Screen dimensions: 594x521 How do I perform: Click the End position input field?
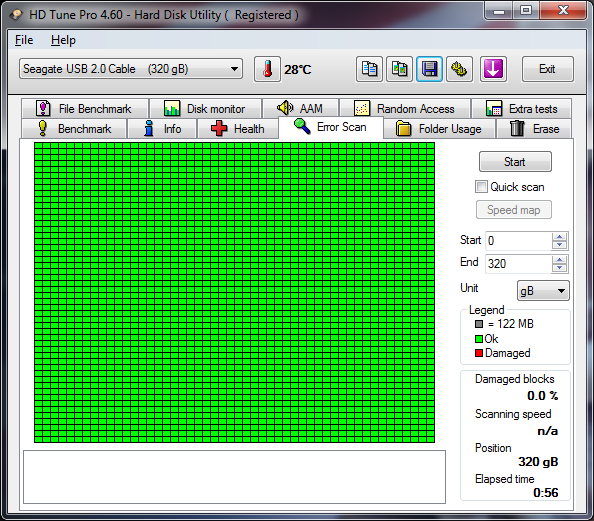pos(518,263)
